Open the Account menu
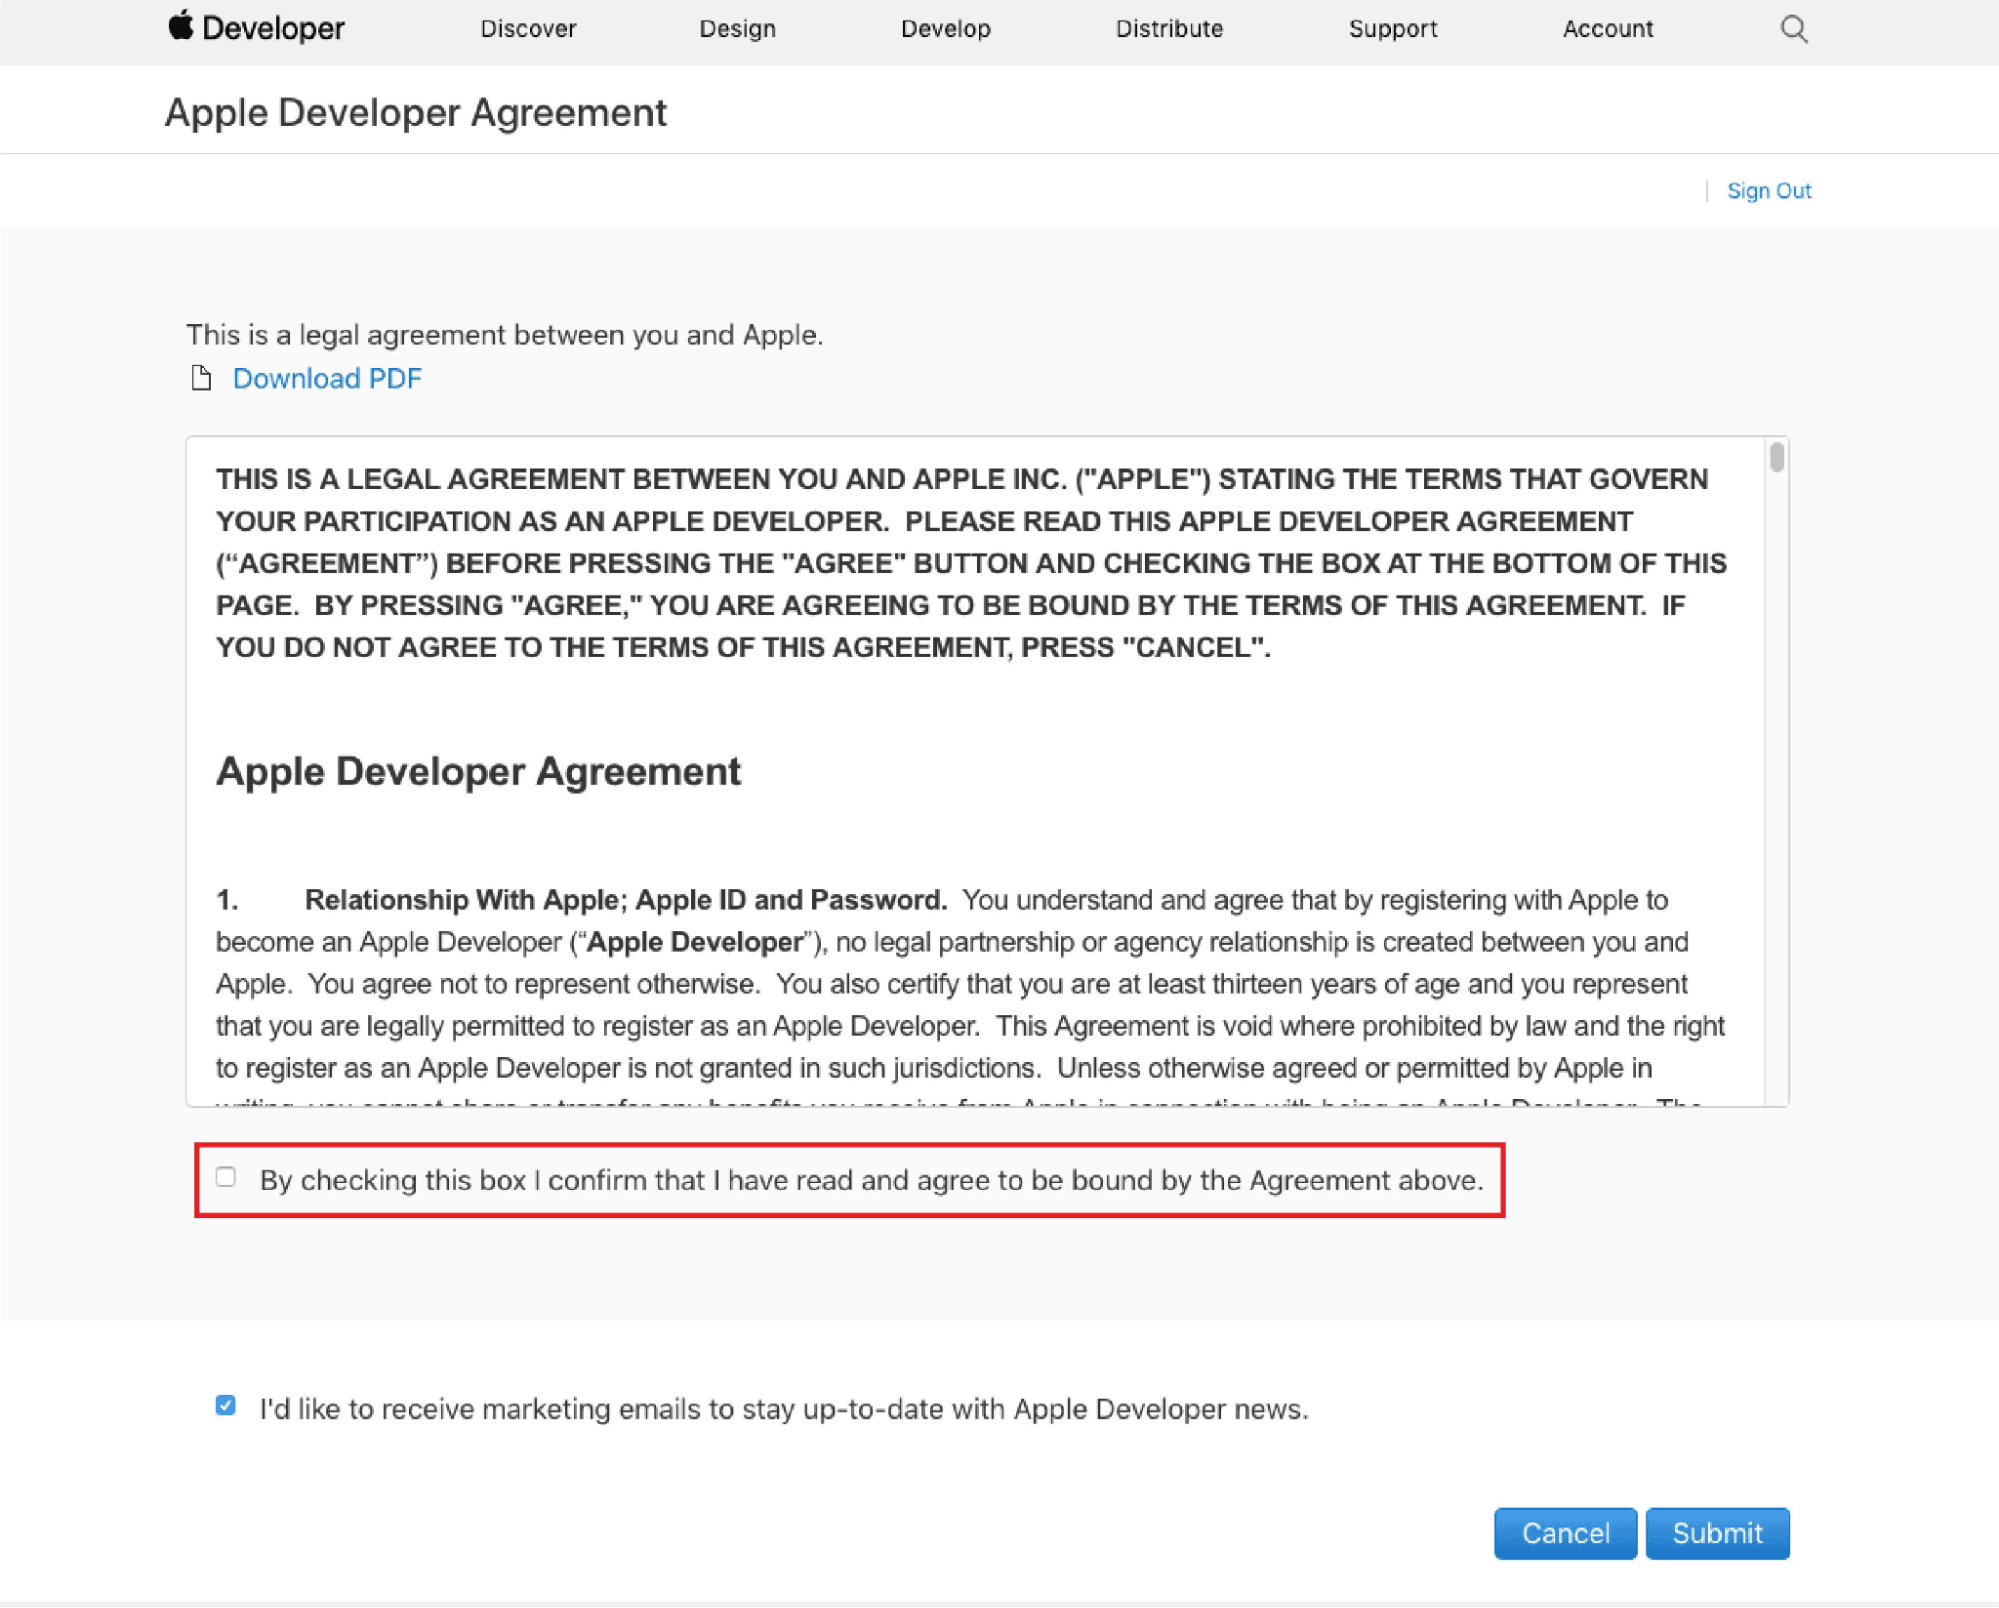 click(x=1607, y=29)
